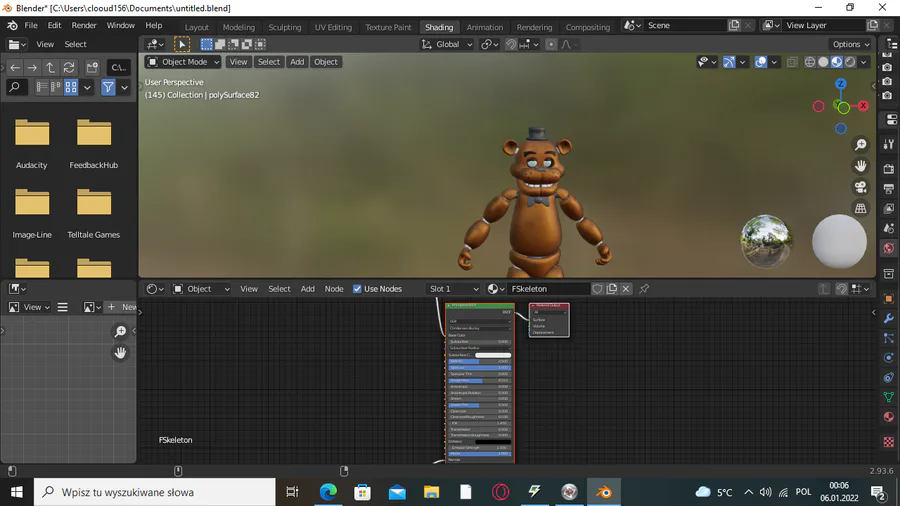Click Add in the node editor header
Image resolution: width=900 pixels, height=506 pixels.
pos(308,289)
